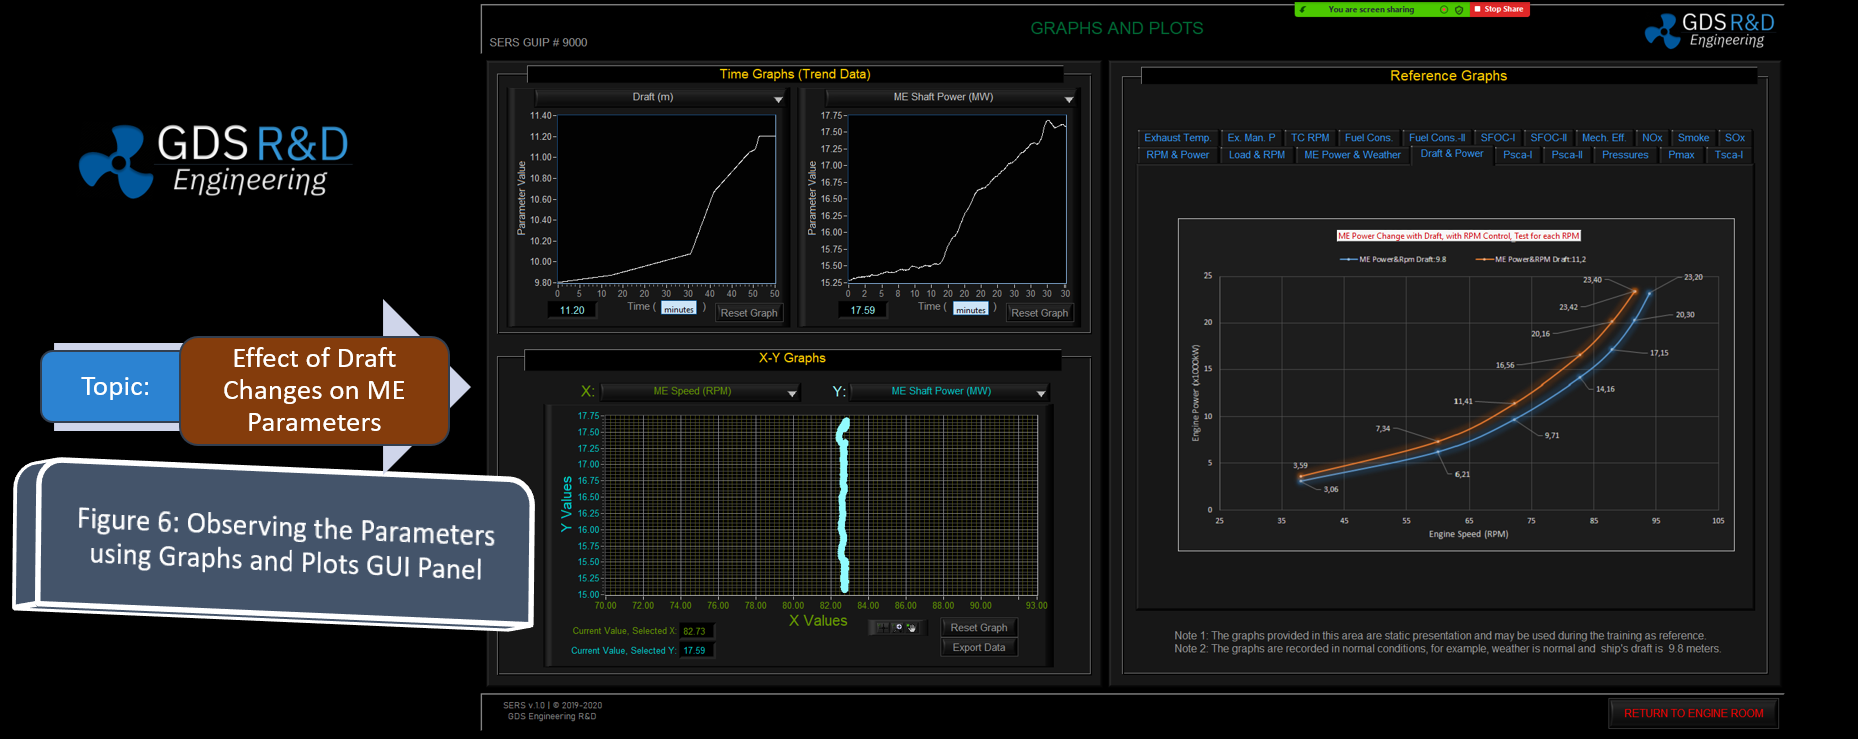Select the SFOC-I reference graph tab
The height and width of the screenshot is (739, 1858).
(x=1497, y=138)
